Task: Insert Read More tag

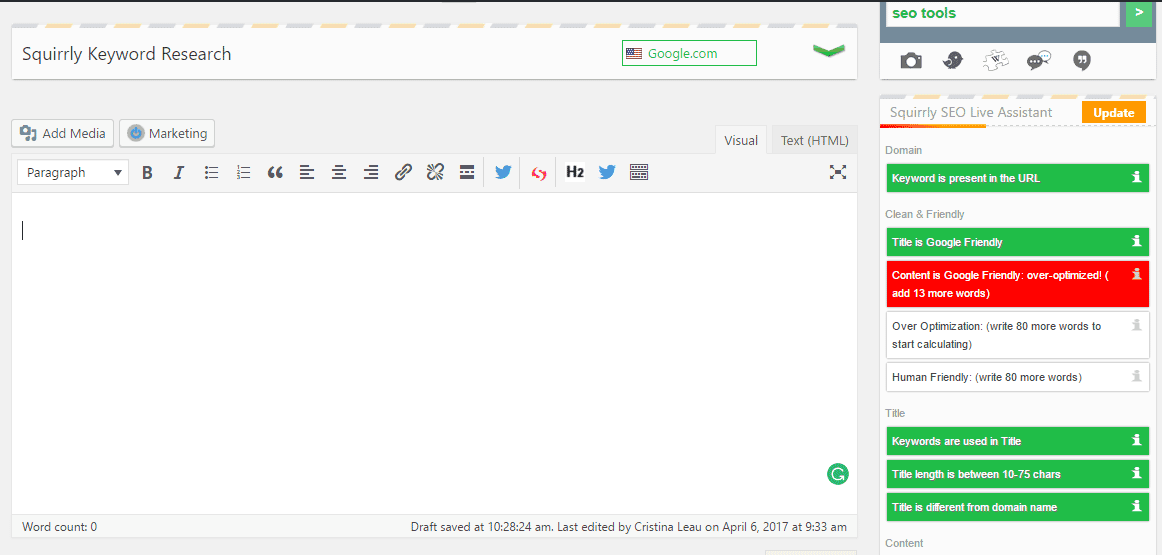Action: [466, 173]
